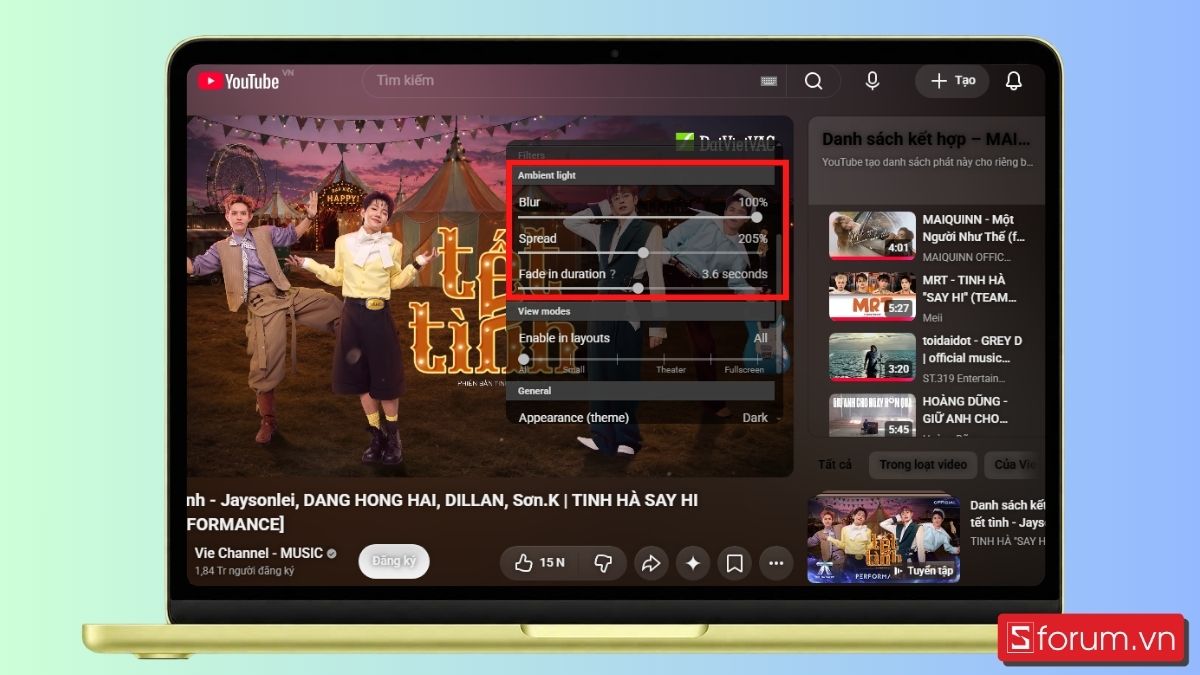1200x675 pixels.
Task: Click the help icon beside Fade in duration
Action: tap(612, 274)
